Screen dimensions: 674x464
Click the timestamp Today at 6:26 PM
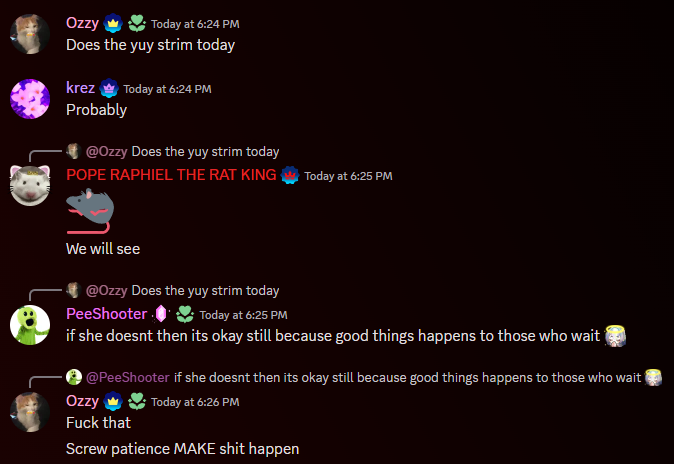pyautogui.click(x=195, y=402)
